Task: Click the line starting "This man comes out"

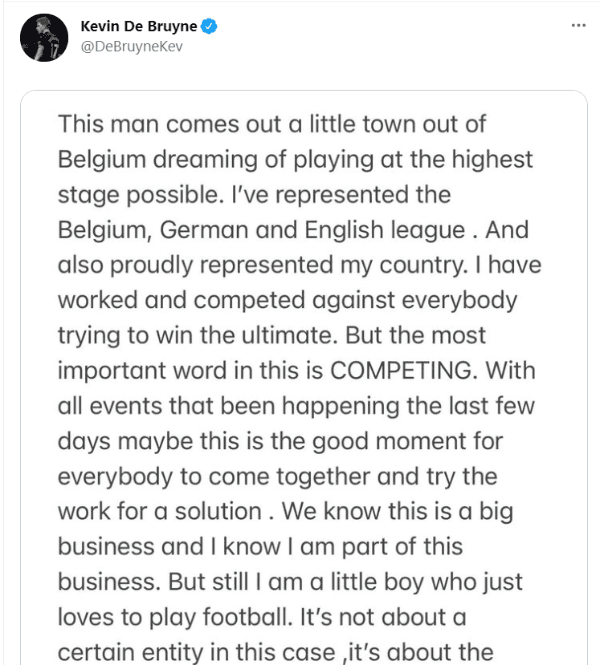Action: [x=285, y=124]
